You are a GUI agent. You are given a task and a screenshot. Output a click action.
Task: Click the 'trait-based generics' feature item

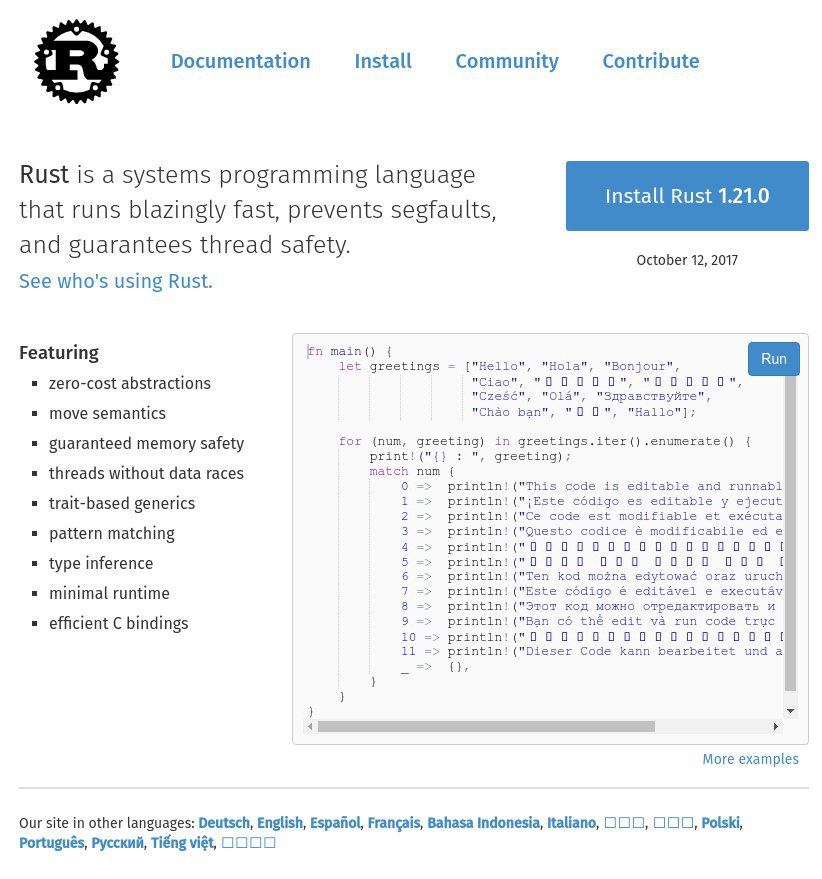(122, 503)
